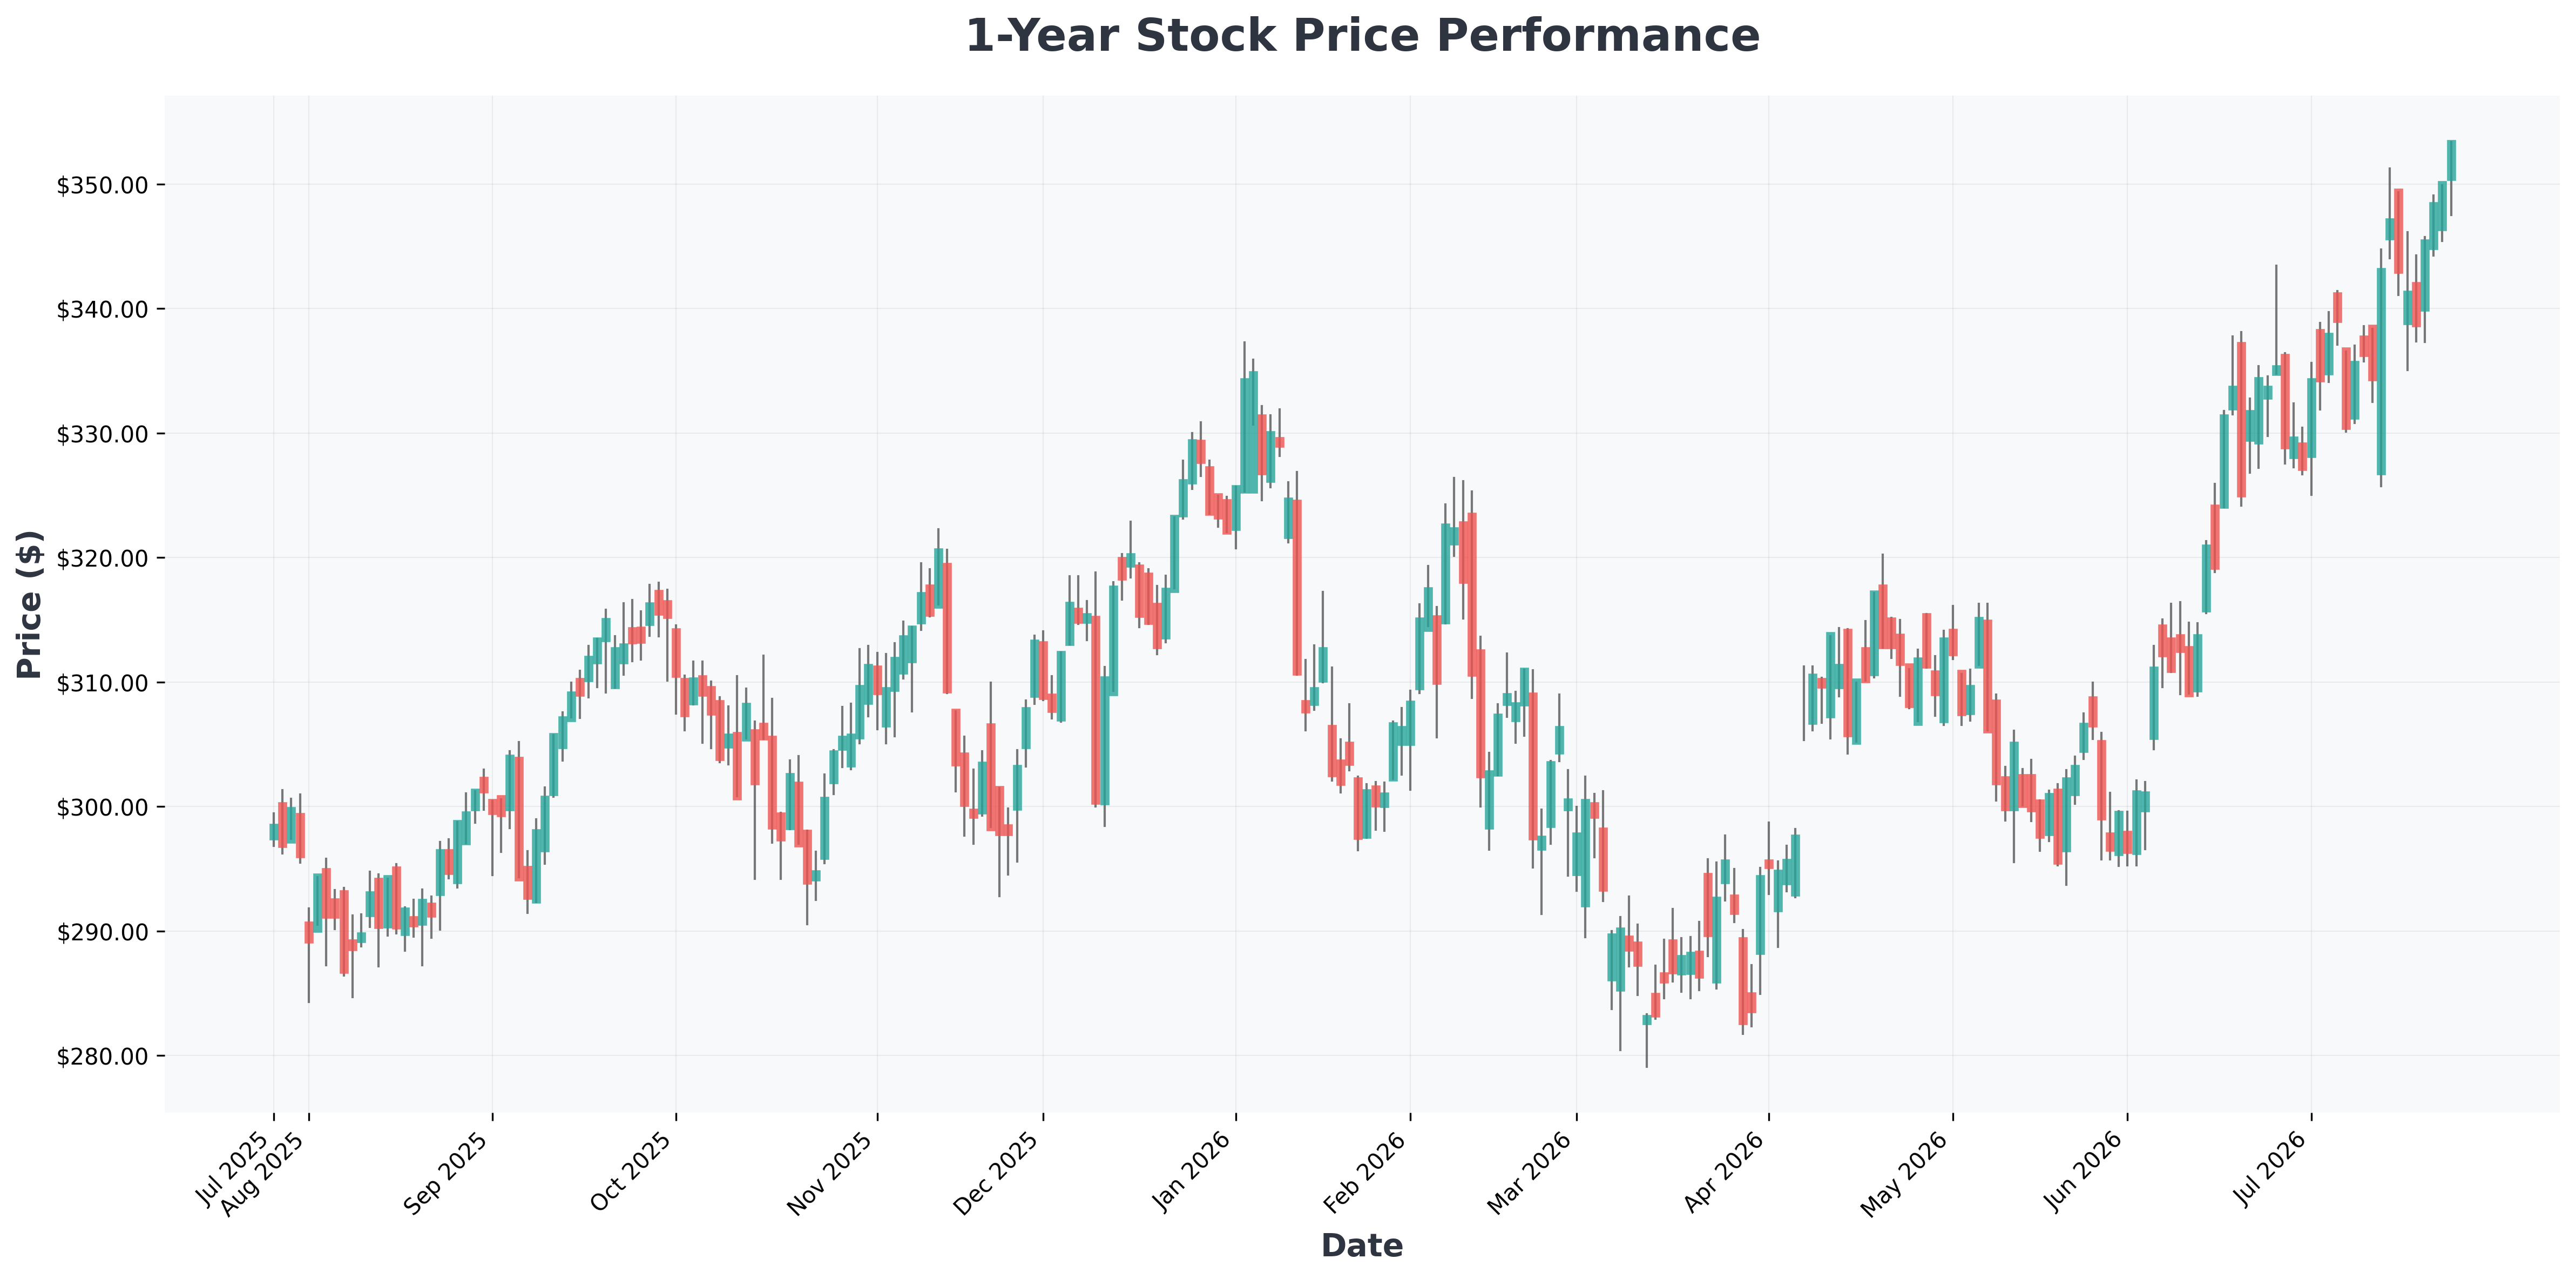Click the 'Price ($)' y-axis title
The width and height of the screenshot is (2576, 1279).
pos(30,605)
